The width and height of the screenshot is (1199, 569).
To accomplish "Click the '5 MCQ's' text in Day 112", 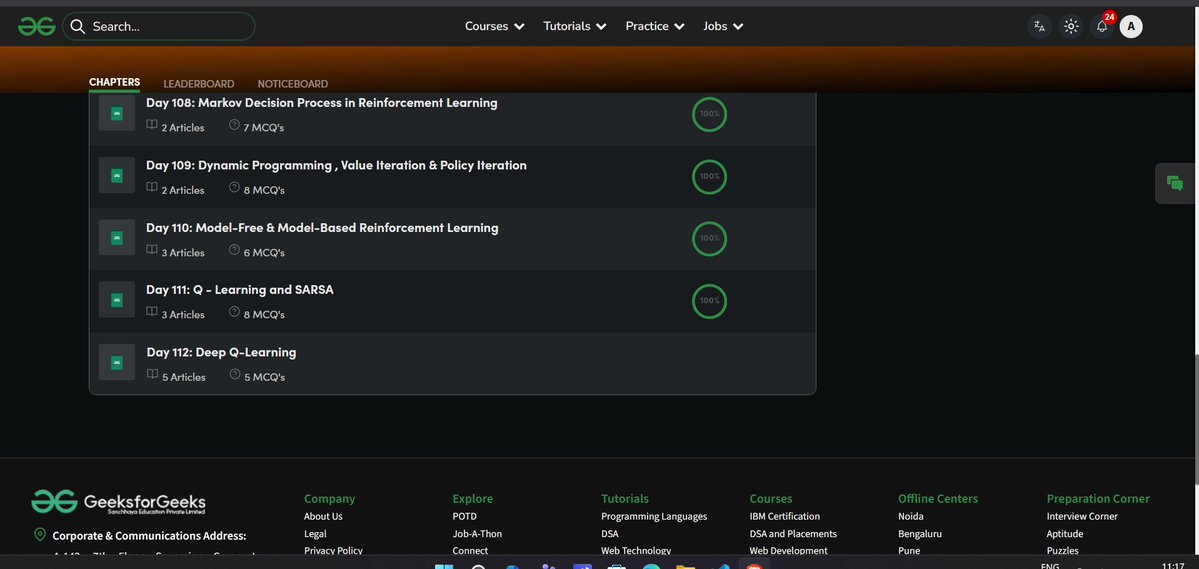I will coord(265,377).
